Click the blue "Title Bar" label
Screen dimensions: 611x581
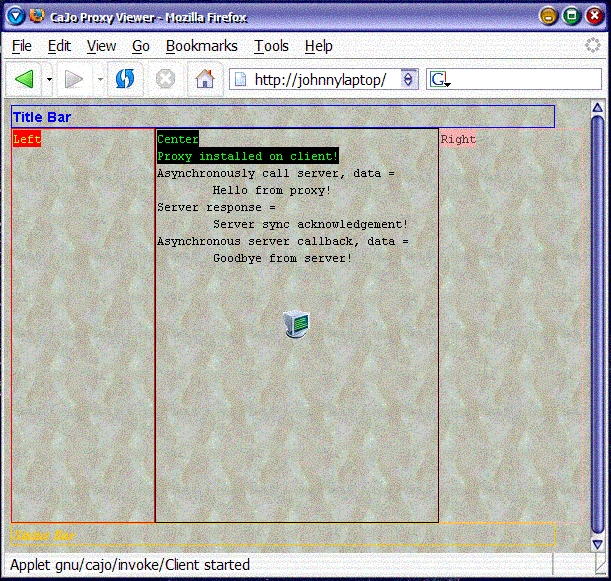point(42,117)
